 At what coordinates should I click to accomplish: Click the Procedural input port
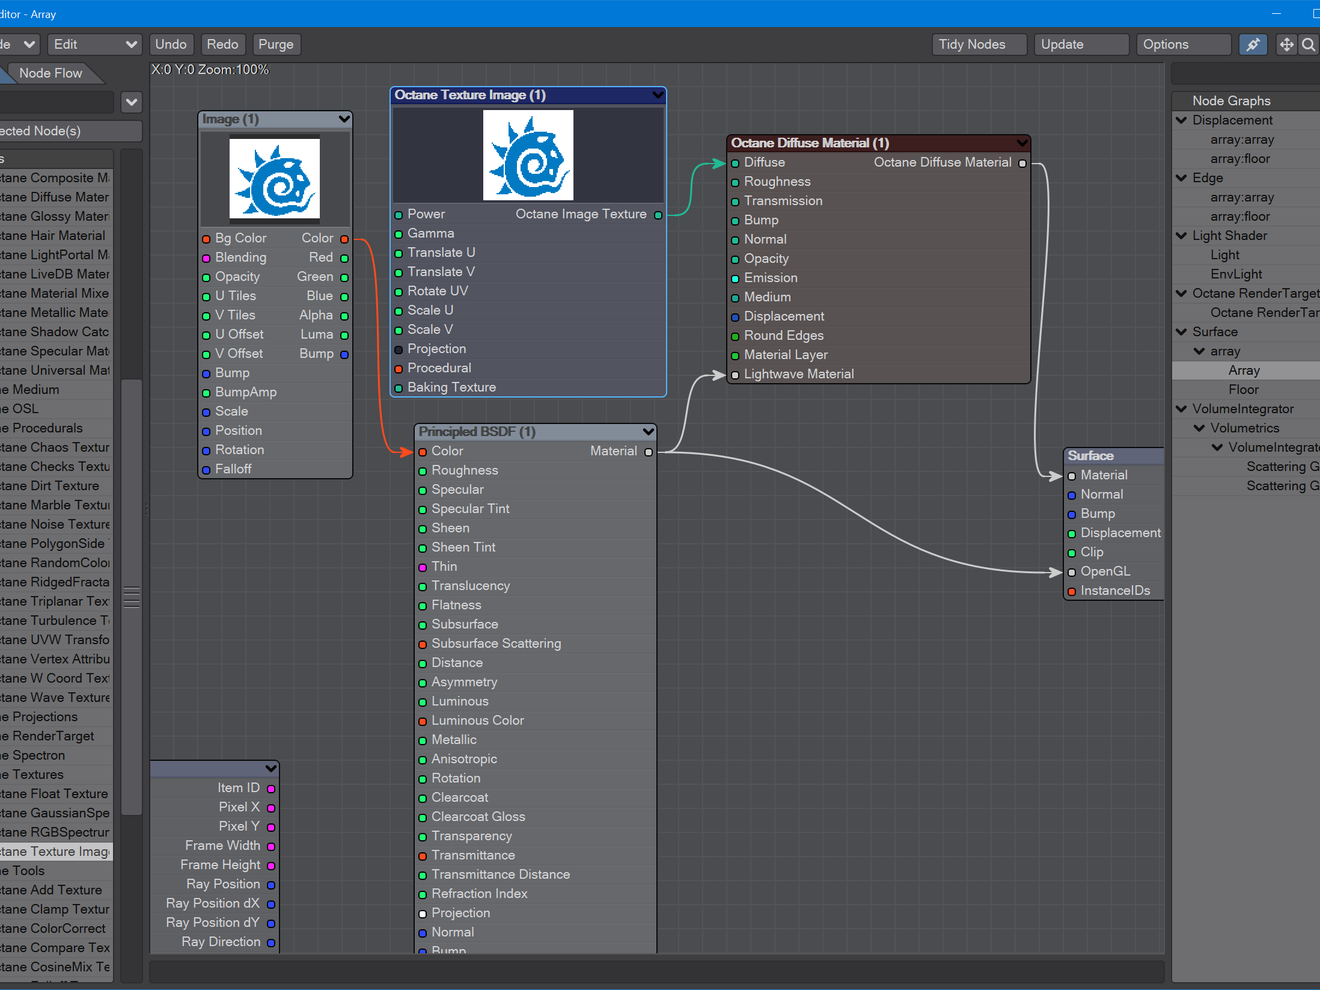399,369
